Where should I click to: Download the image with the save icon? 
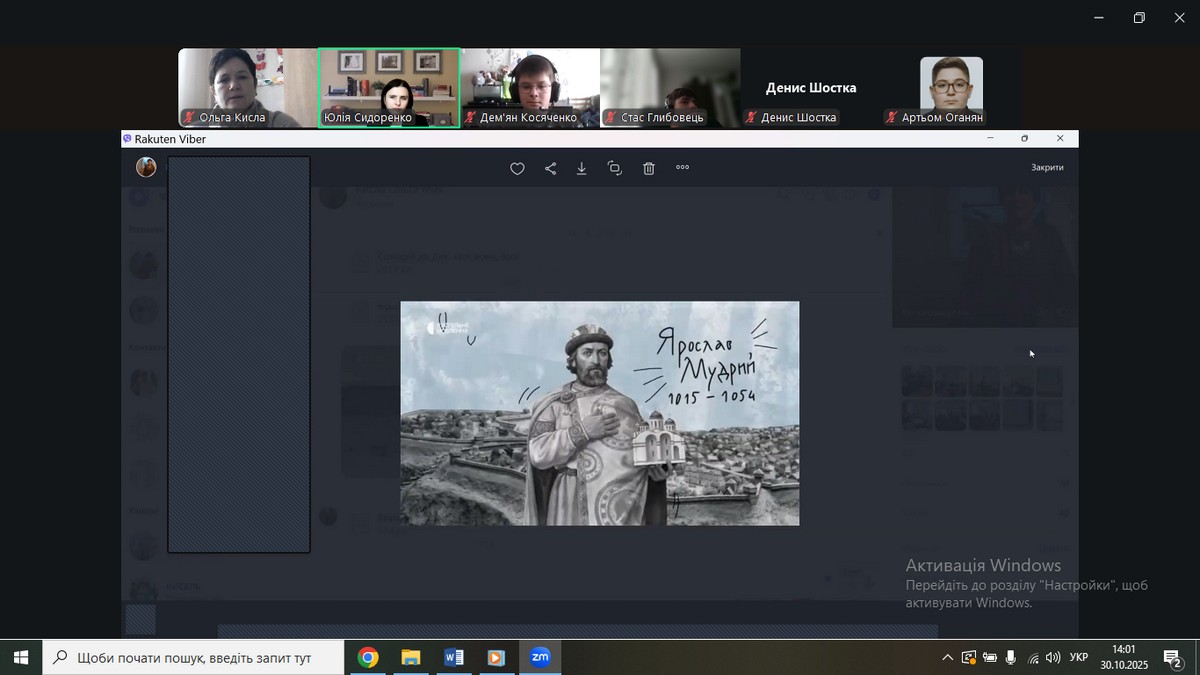582,169
